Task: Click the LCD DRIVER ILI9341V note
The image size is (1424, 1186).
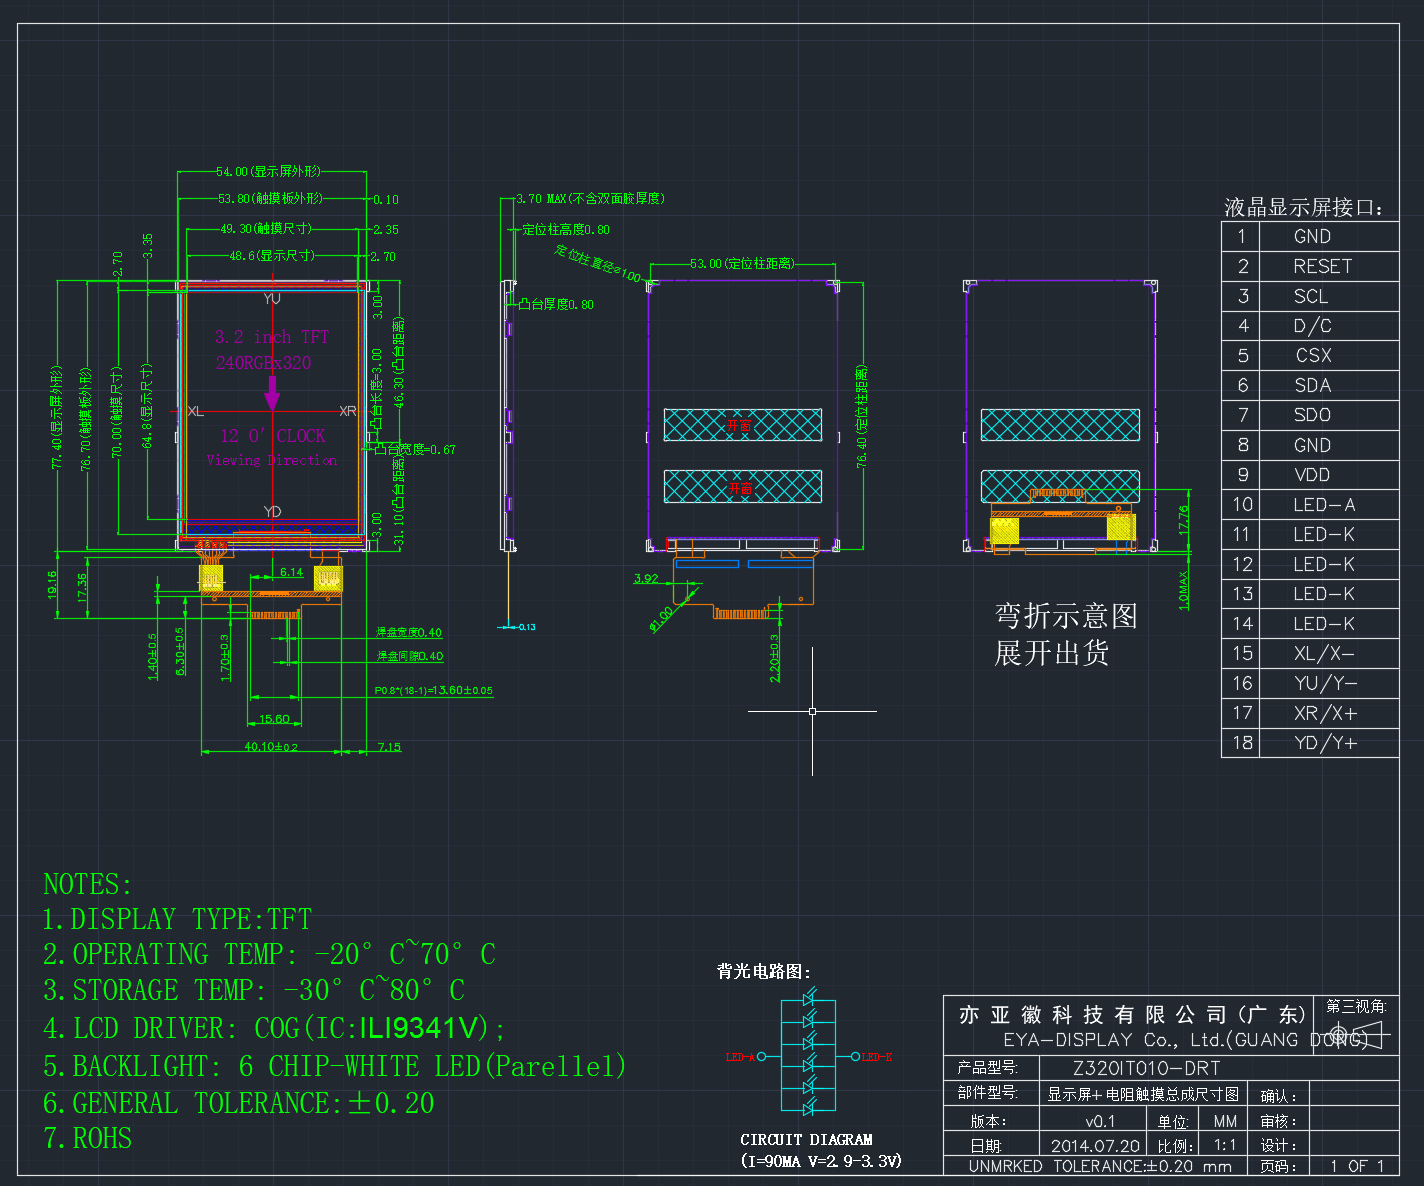Action: [x=274, y=1028]
